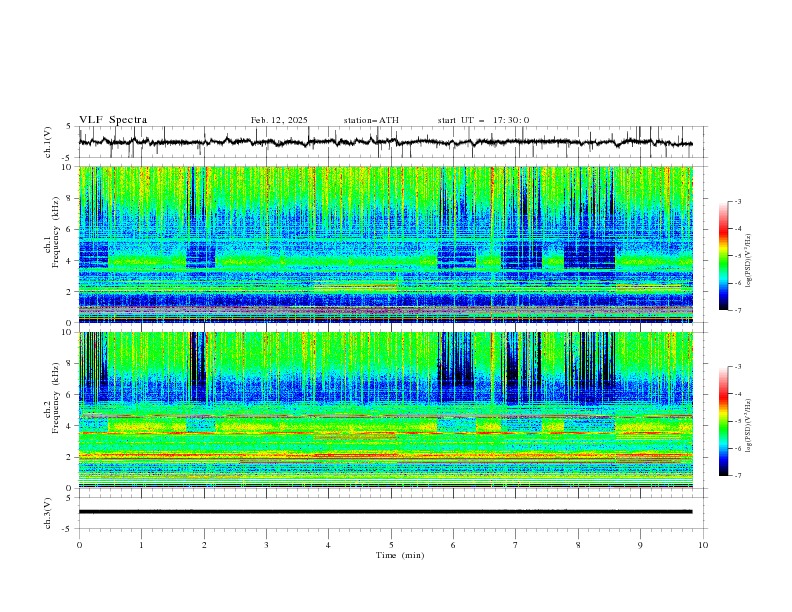Click the "3" tick on the time axis
Screen dimensions: 792x612
point(266,545)
